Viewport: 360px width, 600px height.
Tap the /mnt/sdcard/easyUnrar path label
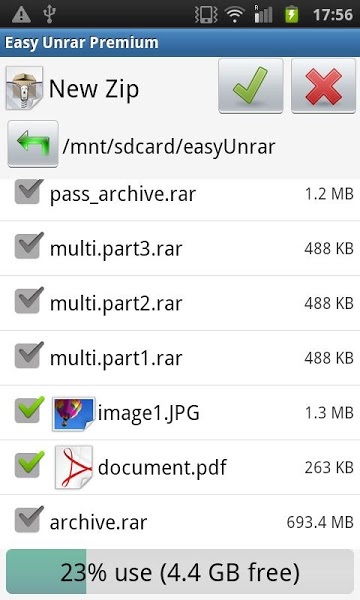pyautogui.click(x=169, y=147)
